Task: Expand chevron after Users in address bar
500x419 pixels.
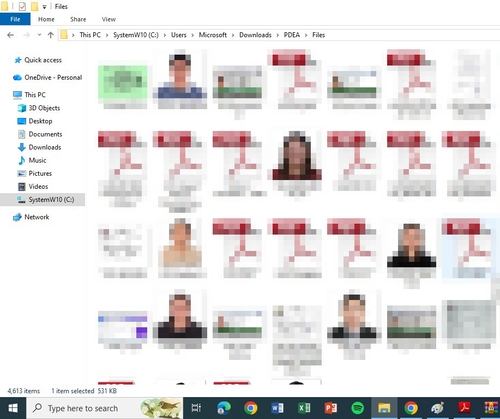Action: click(192, 35)
